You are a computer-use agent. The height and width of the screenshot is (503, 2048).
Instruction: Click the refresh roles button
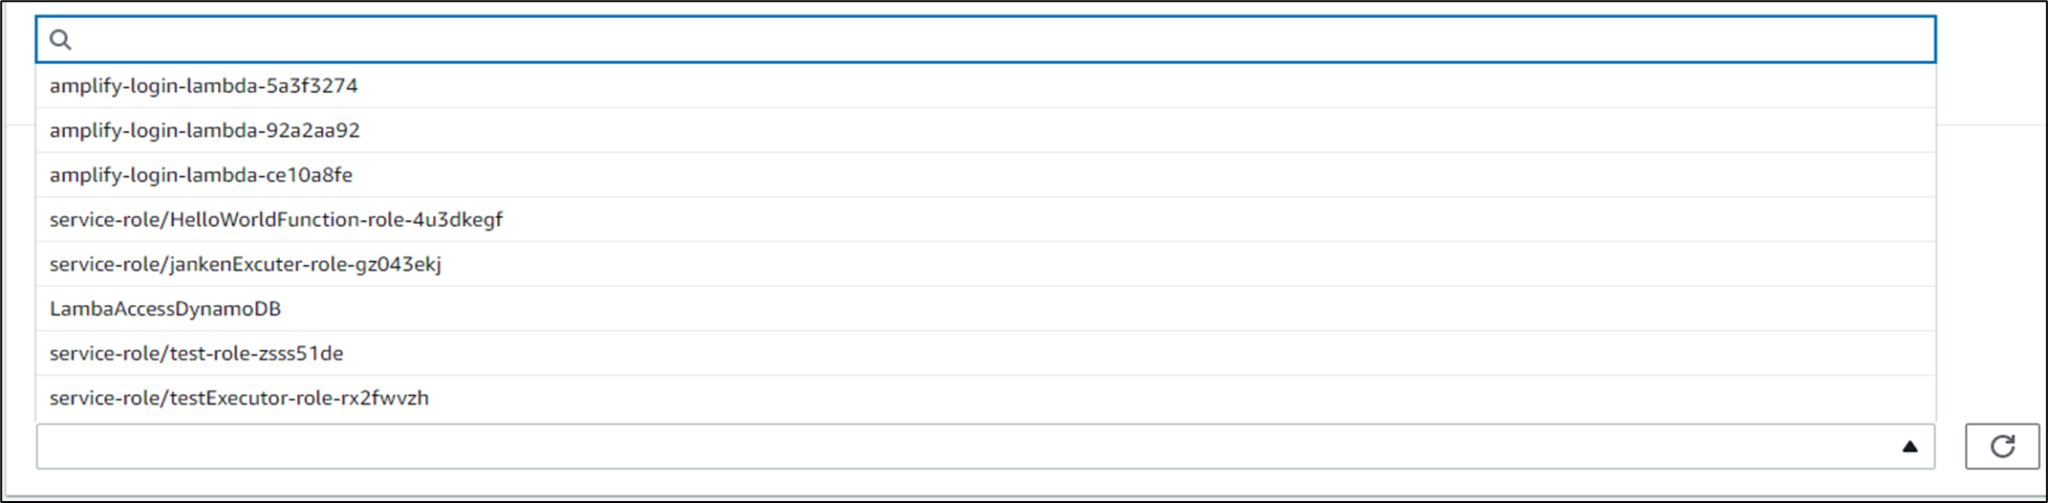(x=2001, y=446)
